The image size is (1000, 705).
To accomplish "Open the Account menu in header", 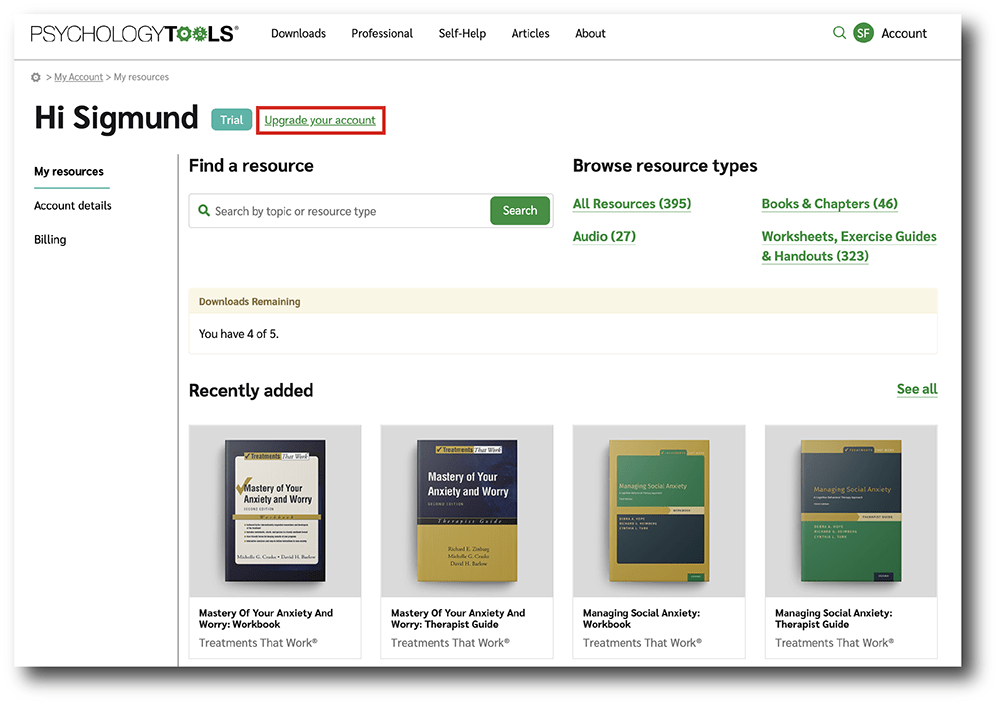I will tap(904, 33).
